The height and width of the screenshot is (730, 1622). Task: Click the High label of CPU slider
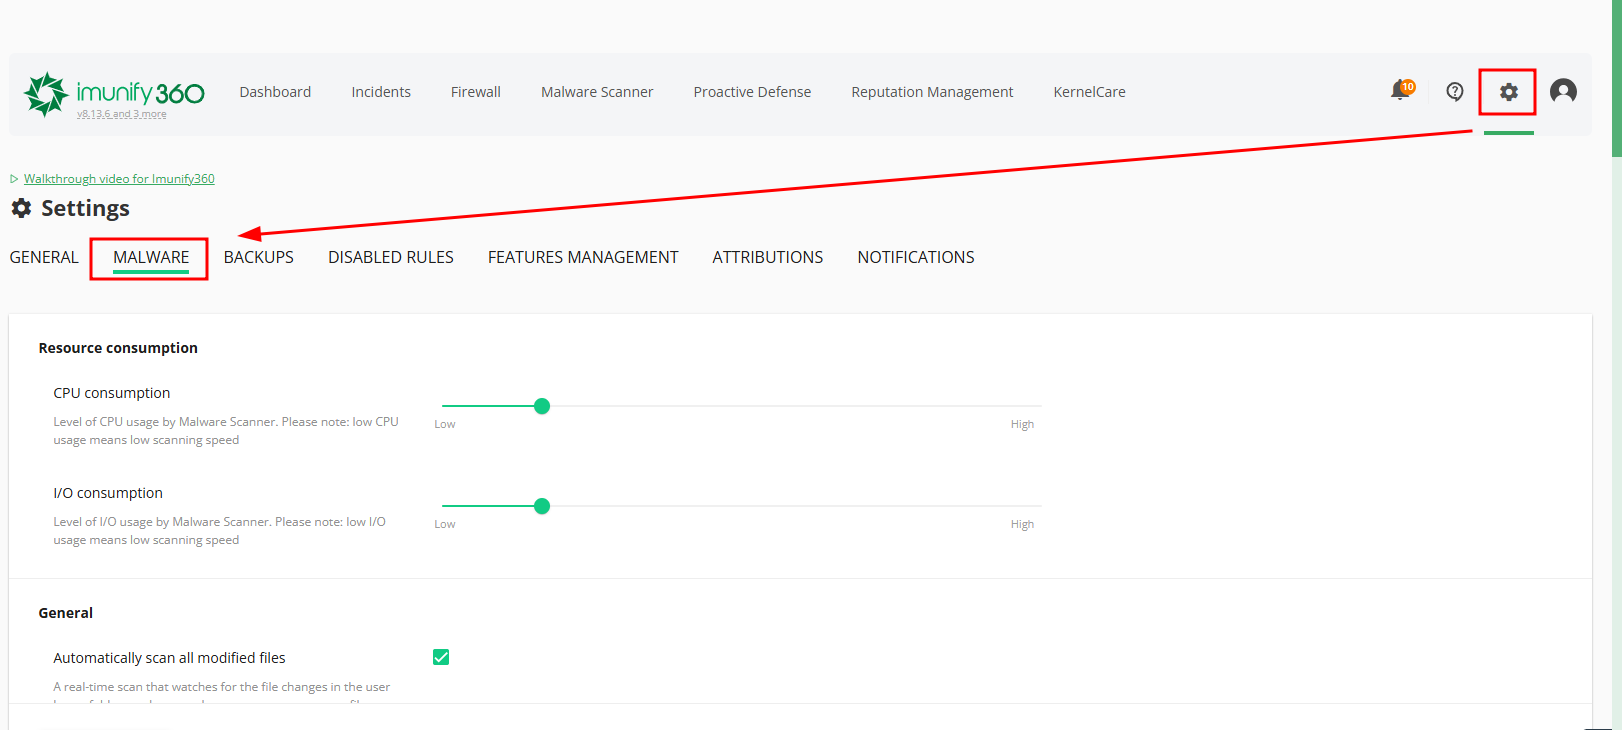coord(1022,424)
